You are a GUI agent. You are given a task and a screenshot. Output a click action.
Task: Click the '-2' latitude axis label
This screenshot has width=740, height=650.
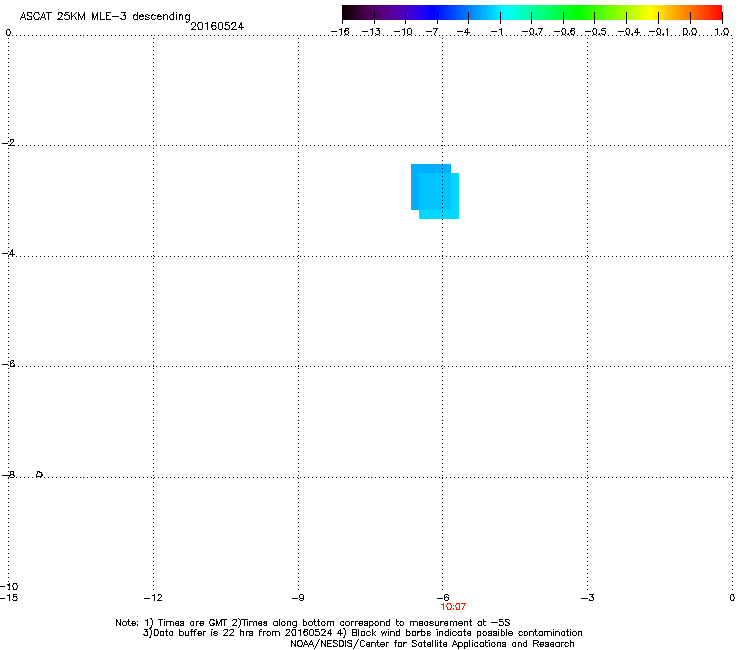[8, 143]
